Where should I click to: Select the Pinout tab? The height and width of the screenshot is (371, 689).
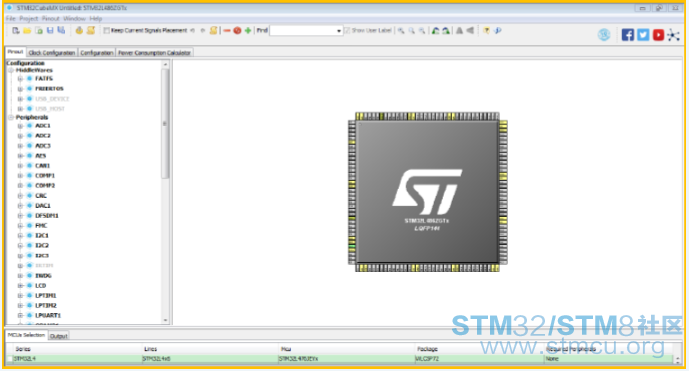click(15, 52)
